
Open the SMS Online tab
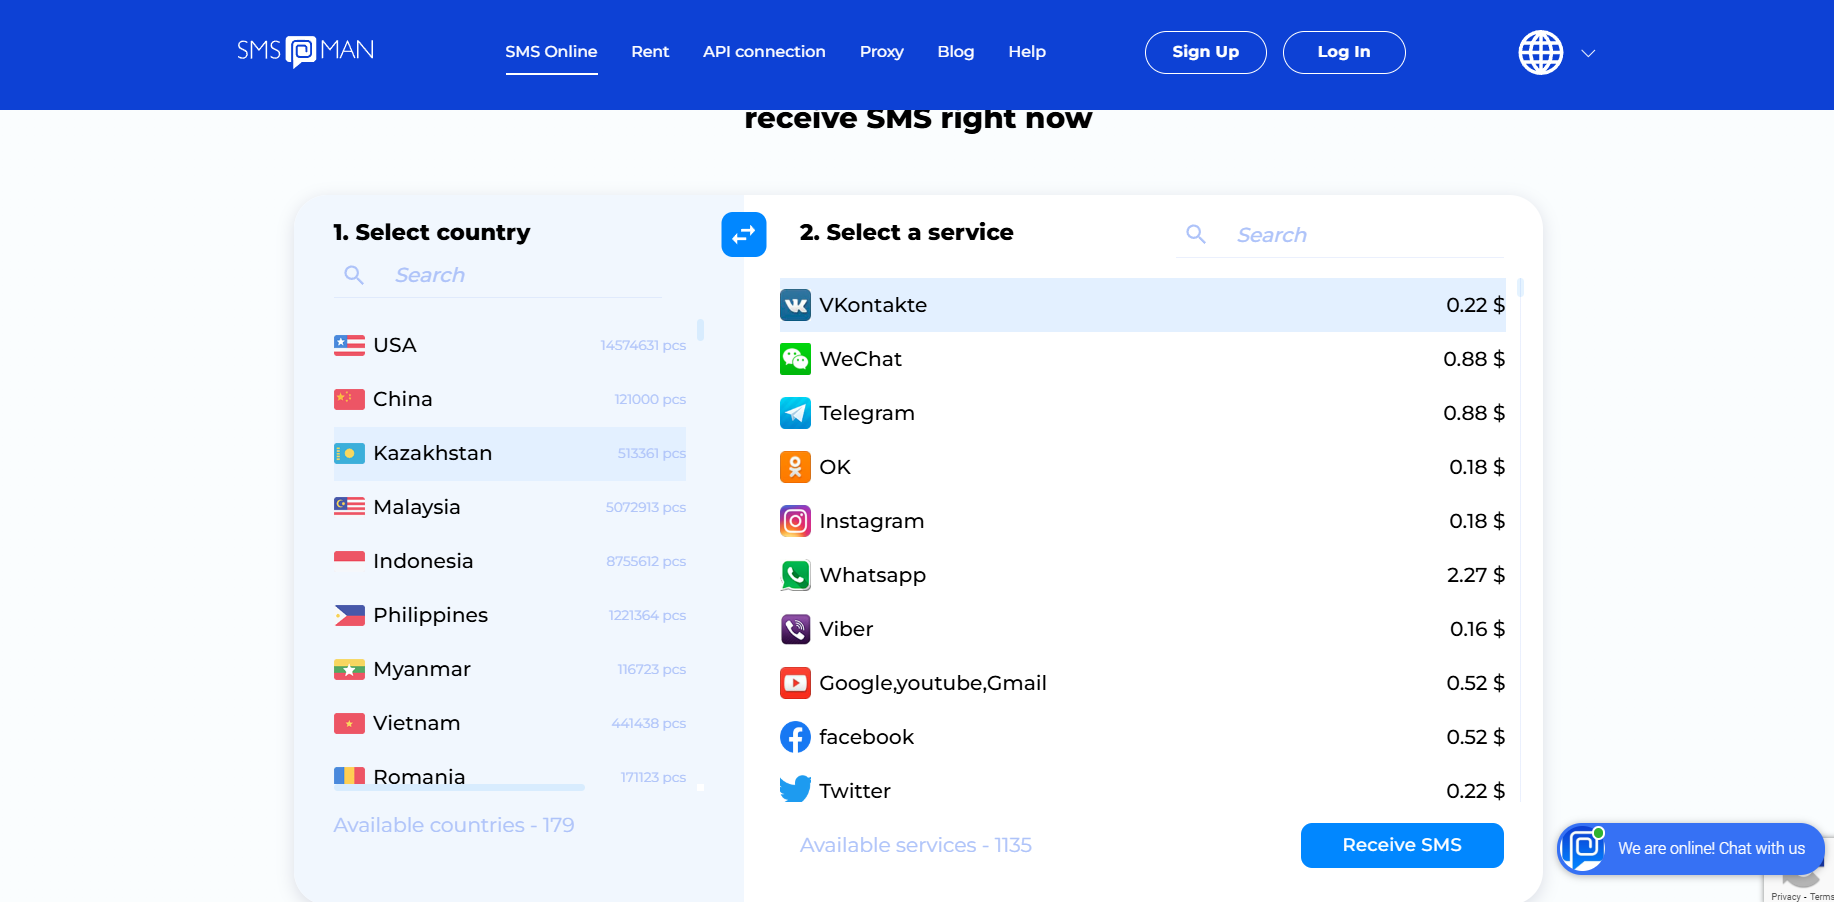[x=551, y=51]
